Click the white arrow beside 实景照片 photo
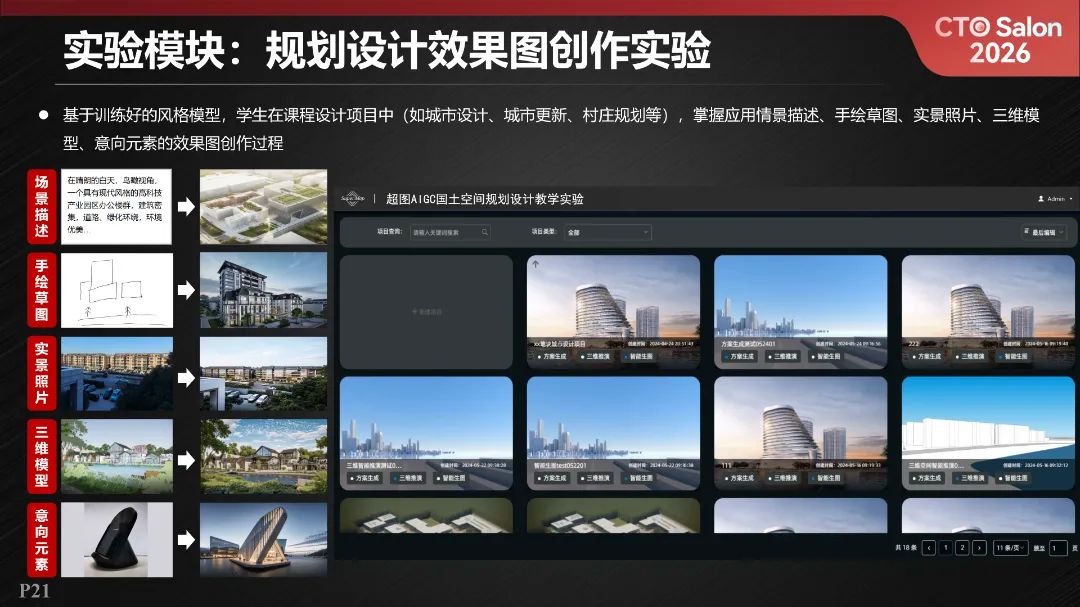Image resolution: width=1080 pixels, height=607 pixels. tap(186, 378)
